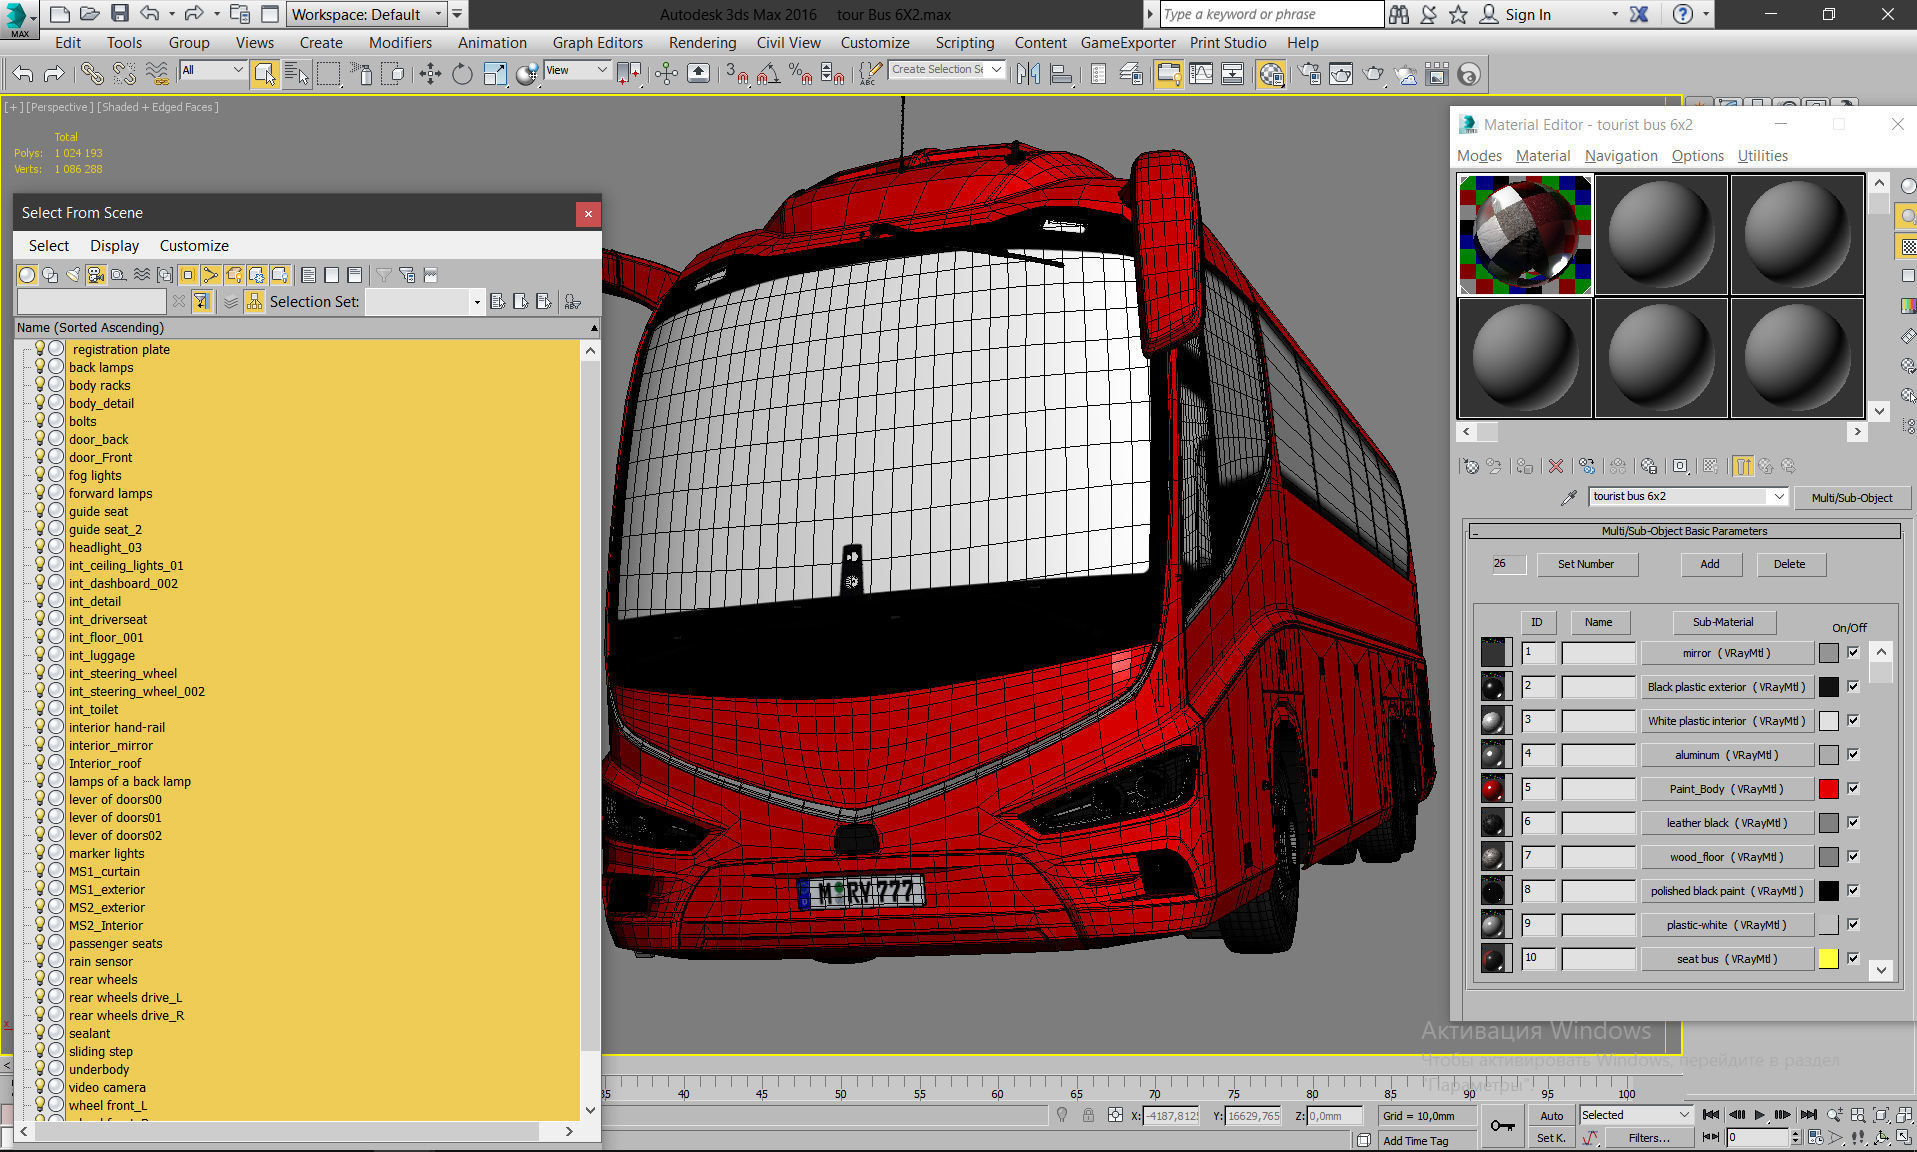This screenshot has height=1152, width=1917.
Task: Click the Delete sub-material button
Action: coord(1789,564)
